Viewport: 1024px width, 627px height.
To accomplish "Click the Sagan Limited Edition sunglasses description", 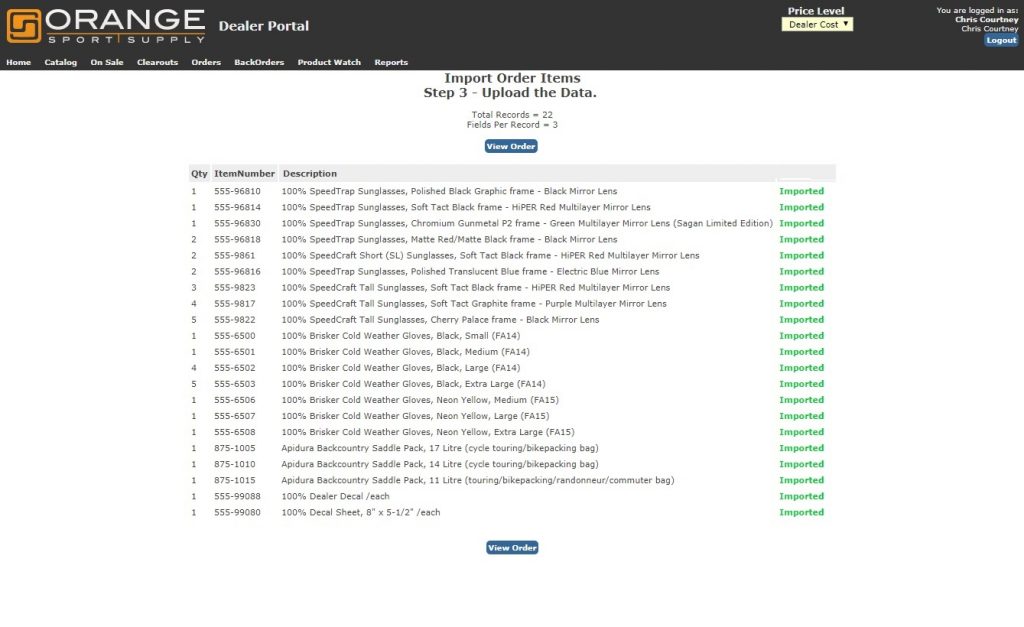I will click(527, 223).
